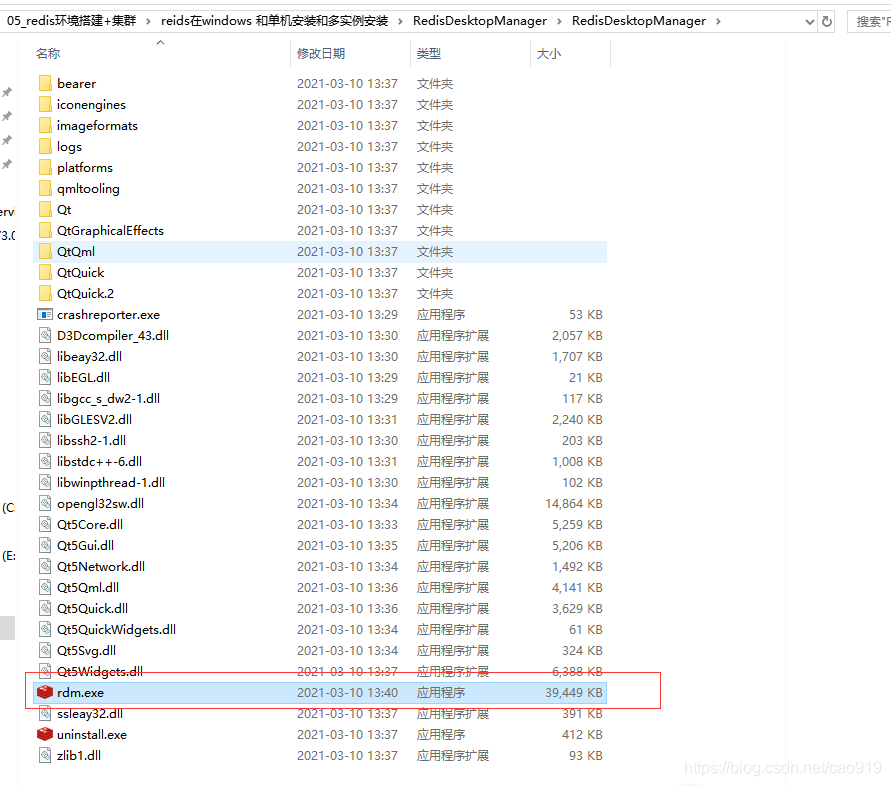
Task: Select file name Qt5Quick.dll
Action: coord(92,609)
